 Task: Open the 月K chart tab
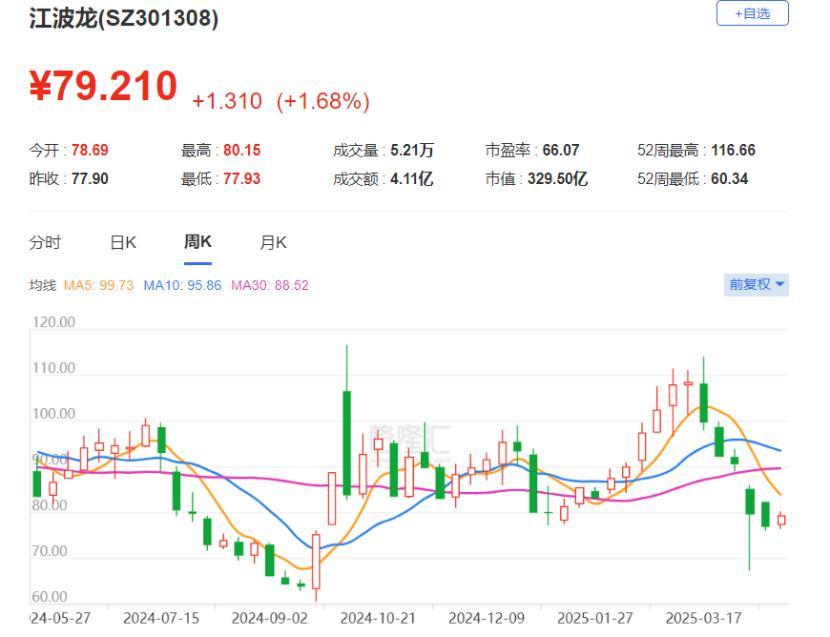tap(273, 243)
